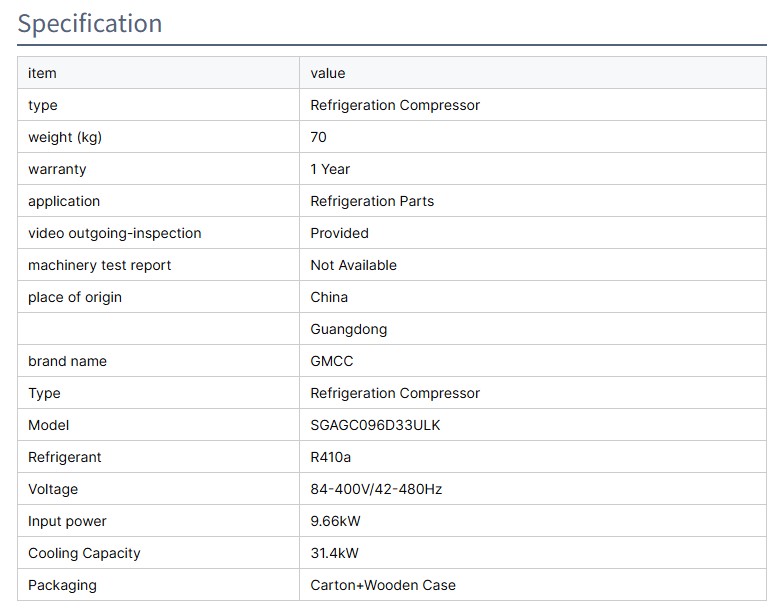Click the 'place of origin' label
Screen dimensions: 781x611
click(75, 297)
